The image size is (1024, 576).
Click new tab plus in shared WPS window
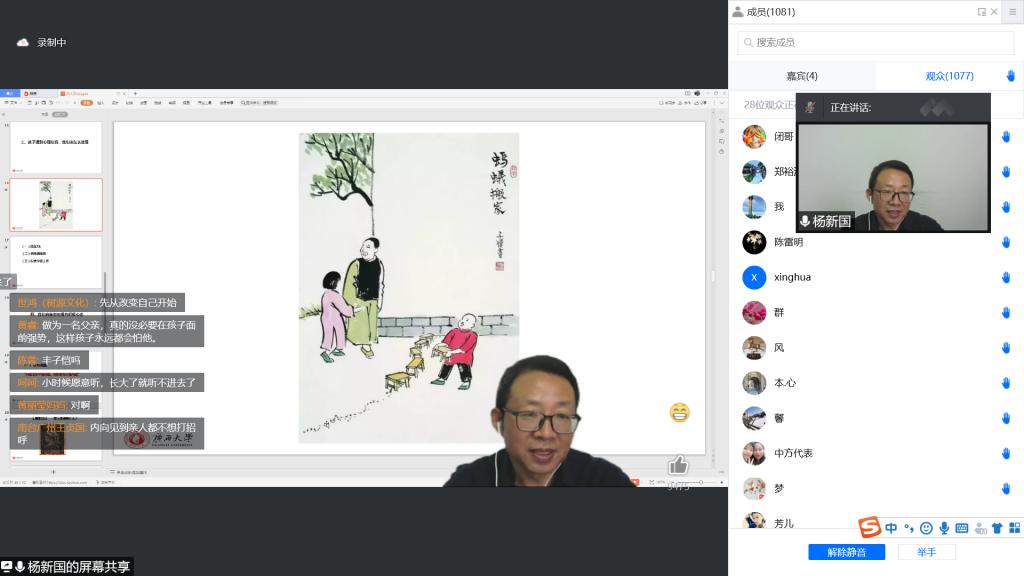[135, 93]
